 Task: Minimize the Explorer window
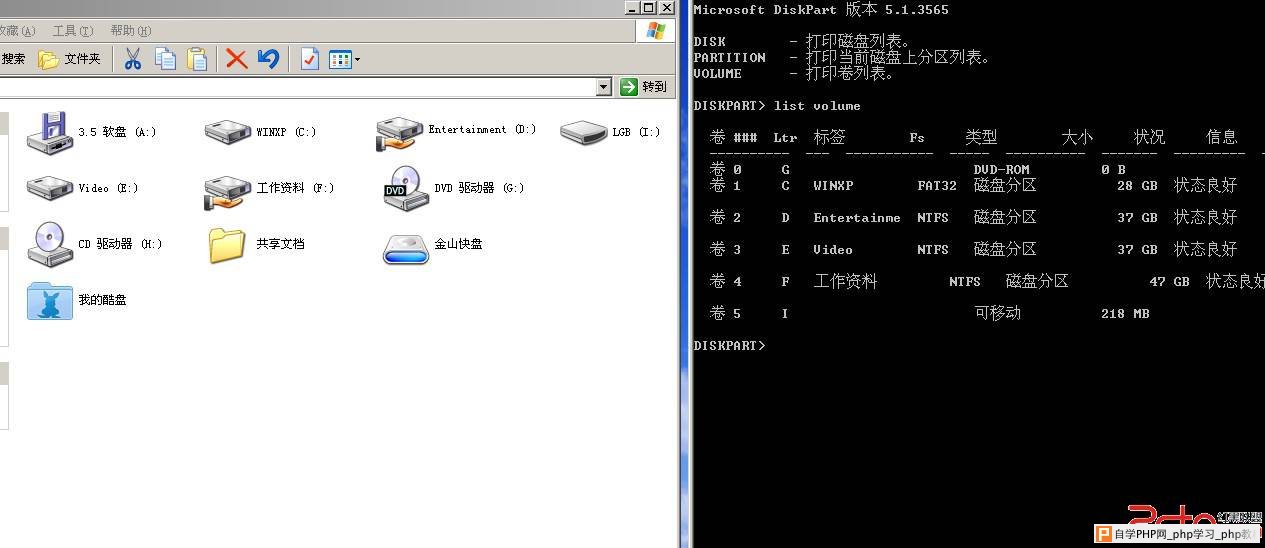632,7
